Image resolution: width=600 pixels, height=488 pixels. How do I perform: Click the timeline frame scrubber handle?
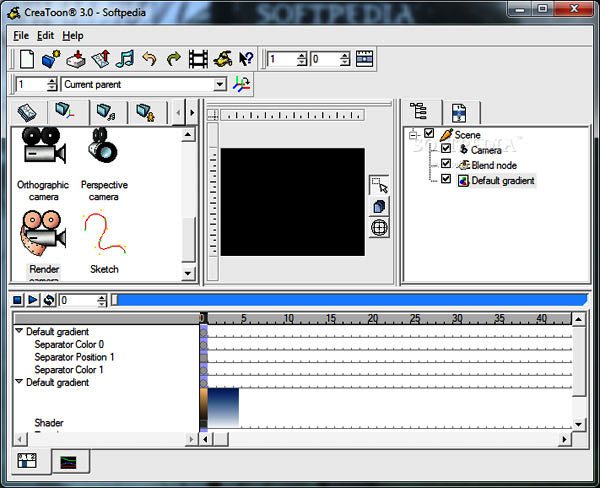pyautogui.click(x=114, y=300)
